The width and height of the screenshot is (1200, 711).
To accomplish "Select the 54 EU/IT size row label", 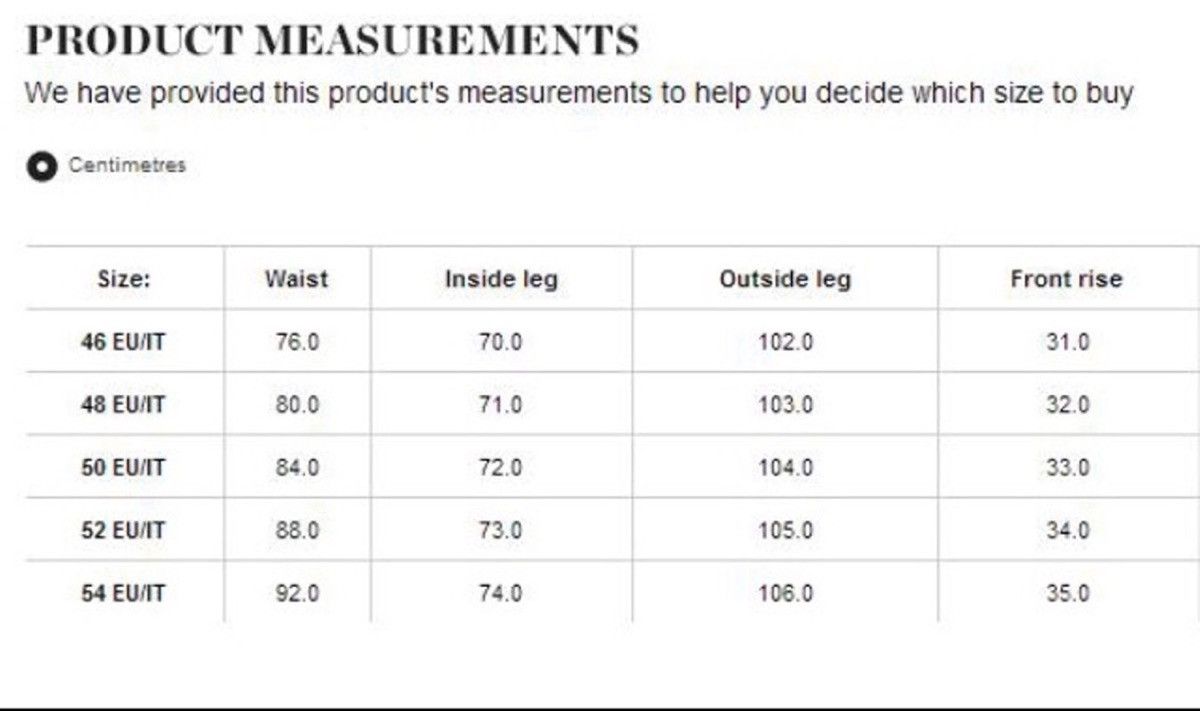I will pos(123,593).
